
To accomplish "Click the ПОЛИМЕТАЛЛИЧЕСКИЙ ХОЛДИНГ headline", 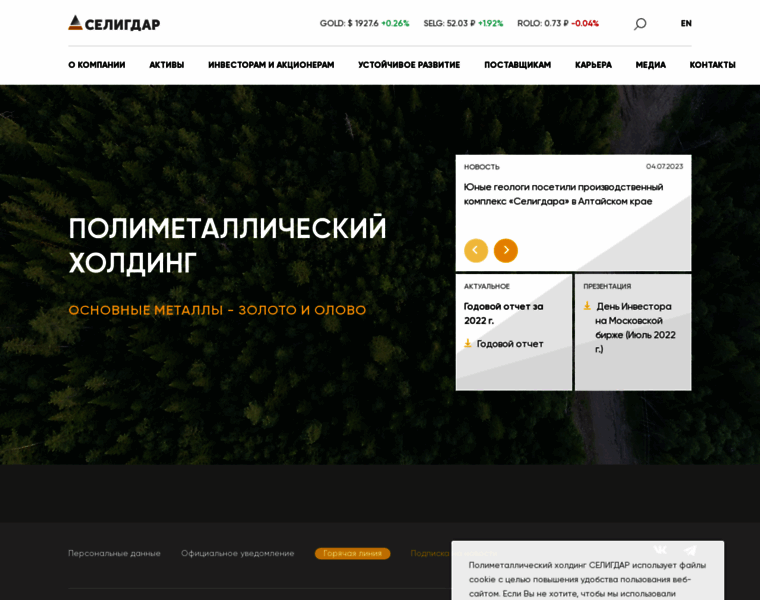I will tap(227, 245).
